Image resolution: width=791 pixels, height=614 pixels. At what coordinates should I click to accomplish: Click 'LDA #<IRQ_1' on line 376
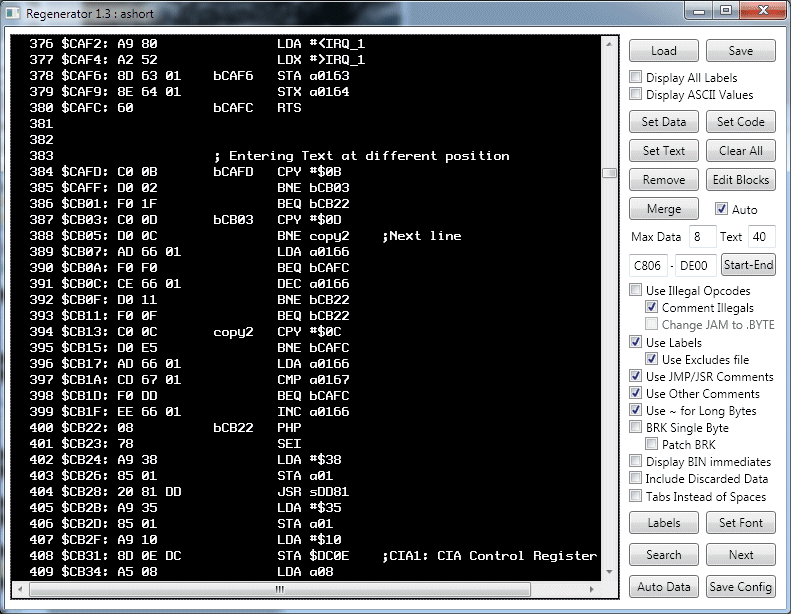(x=321, y=44)
